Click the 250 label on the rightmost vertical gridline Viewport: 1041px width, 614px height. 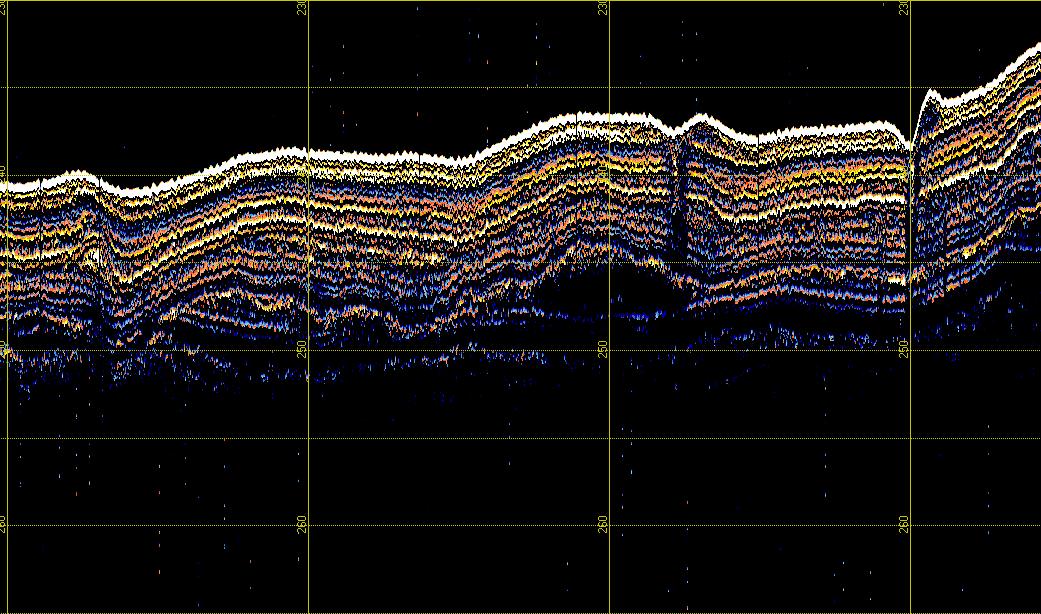click(x=904, y=348)
